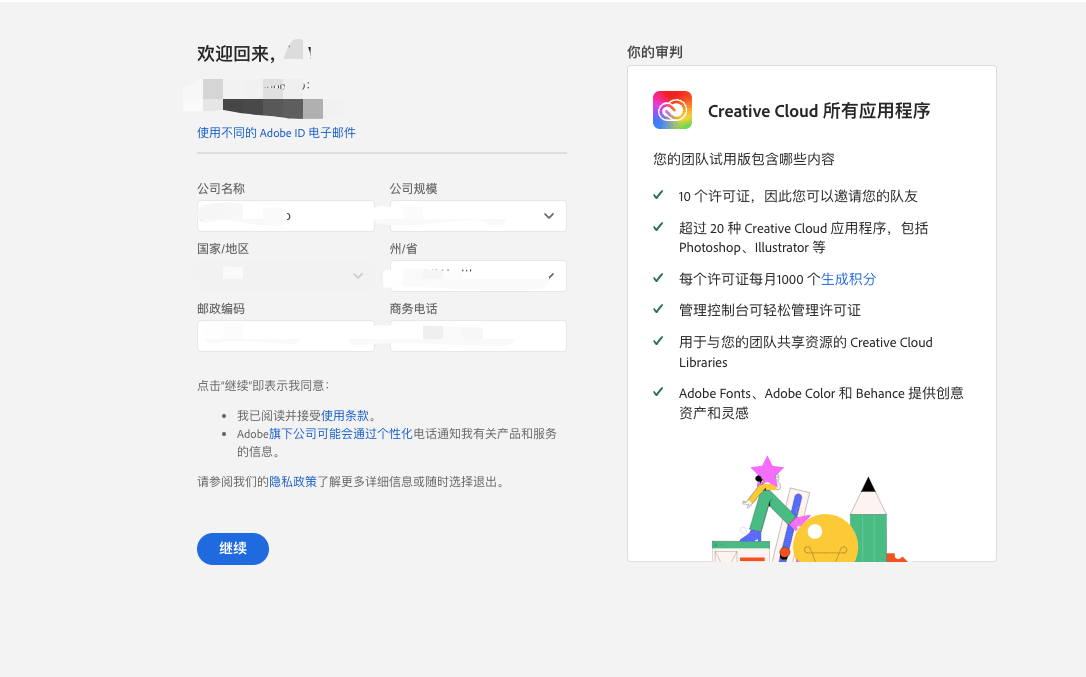
Task: Click the checkmark beside 10 个许可证
Action: 659,195
